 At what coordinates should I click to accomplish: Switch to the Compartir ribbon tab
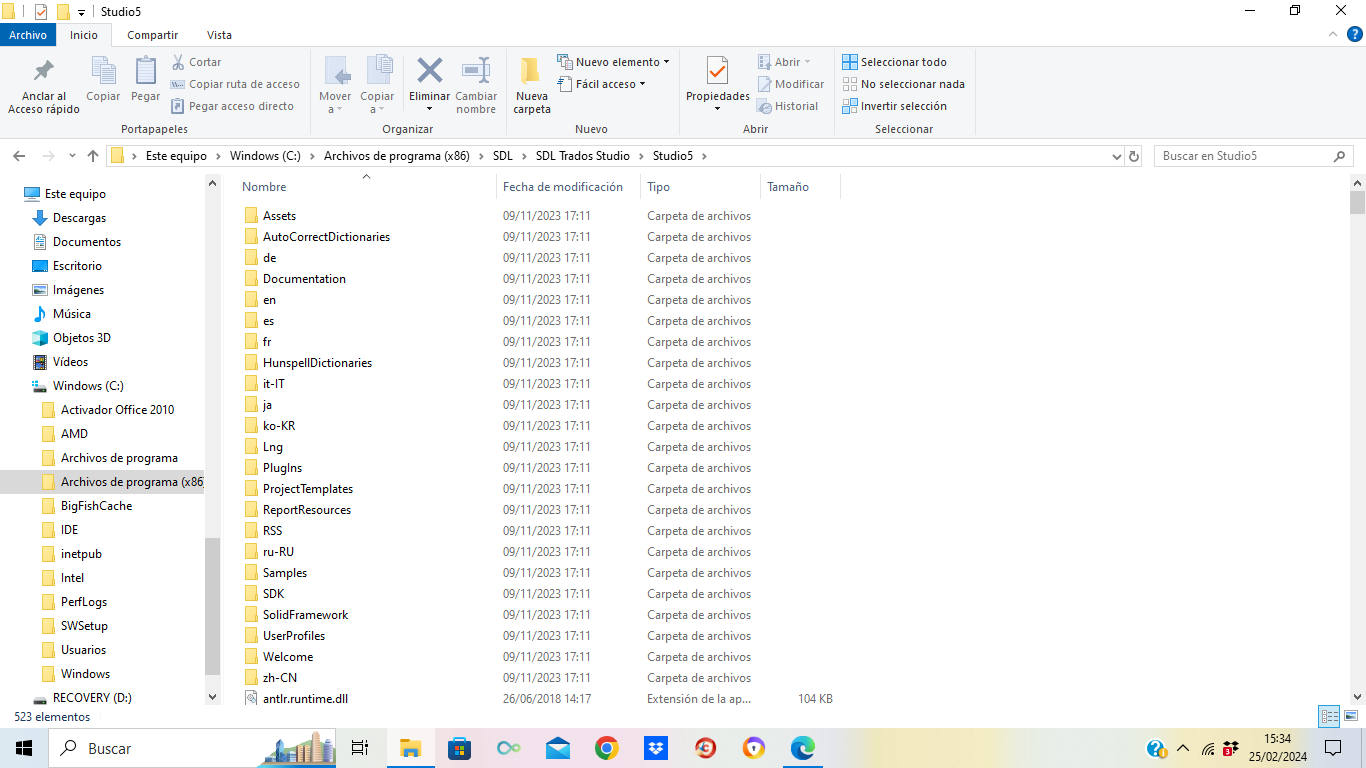click(153, 35)
